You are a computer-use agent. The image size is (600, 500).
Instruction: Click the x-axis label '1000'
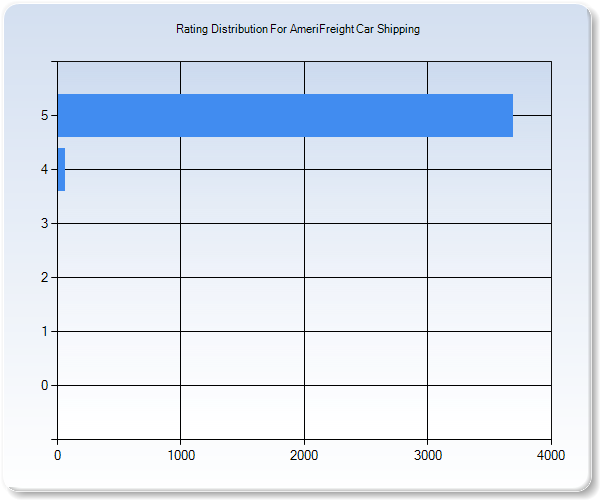(x=181, y=455)
